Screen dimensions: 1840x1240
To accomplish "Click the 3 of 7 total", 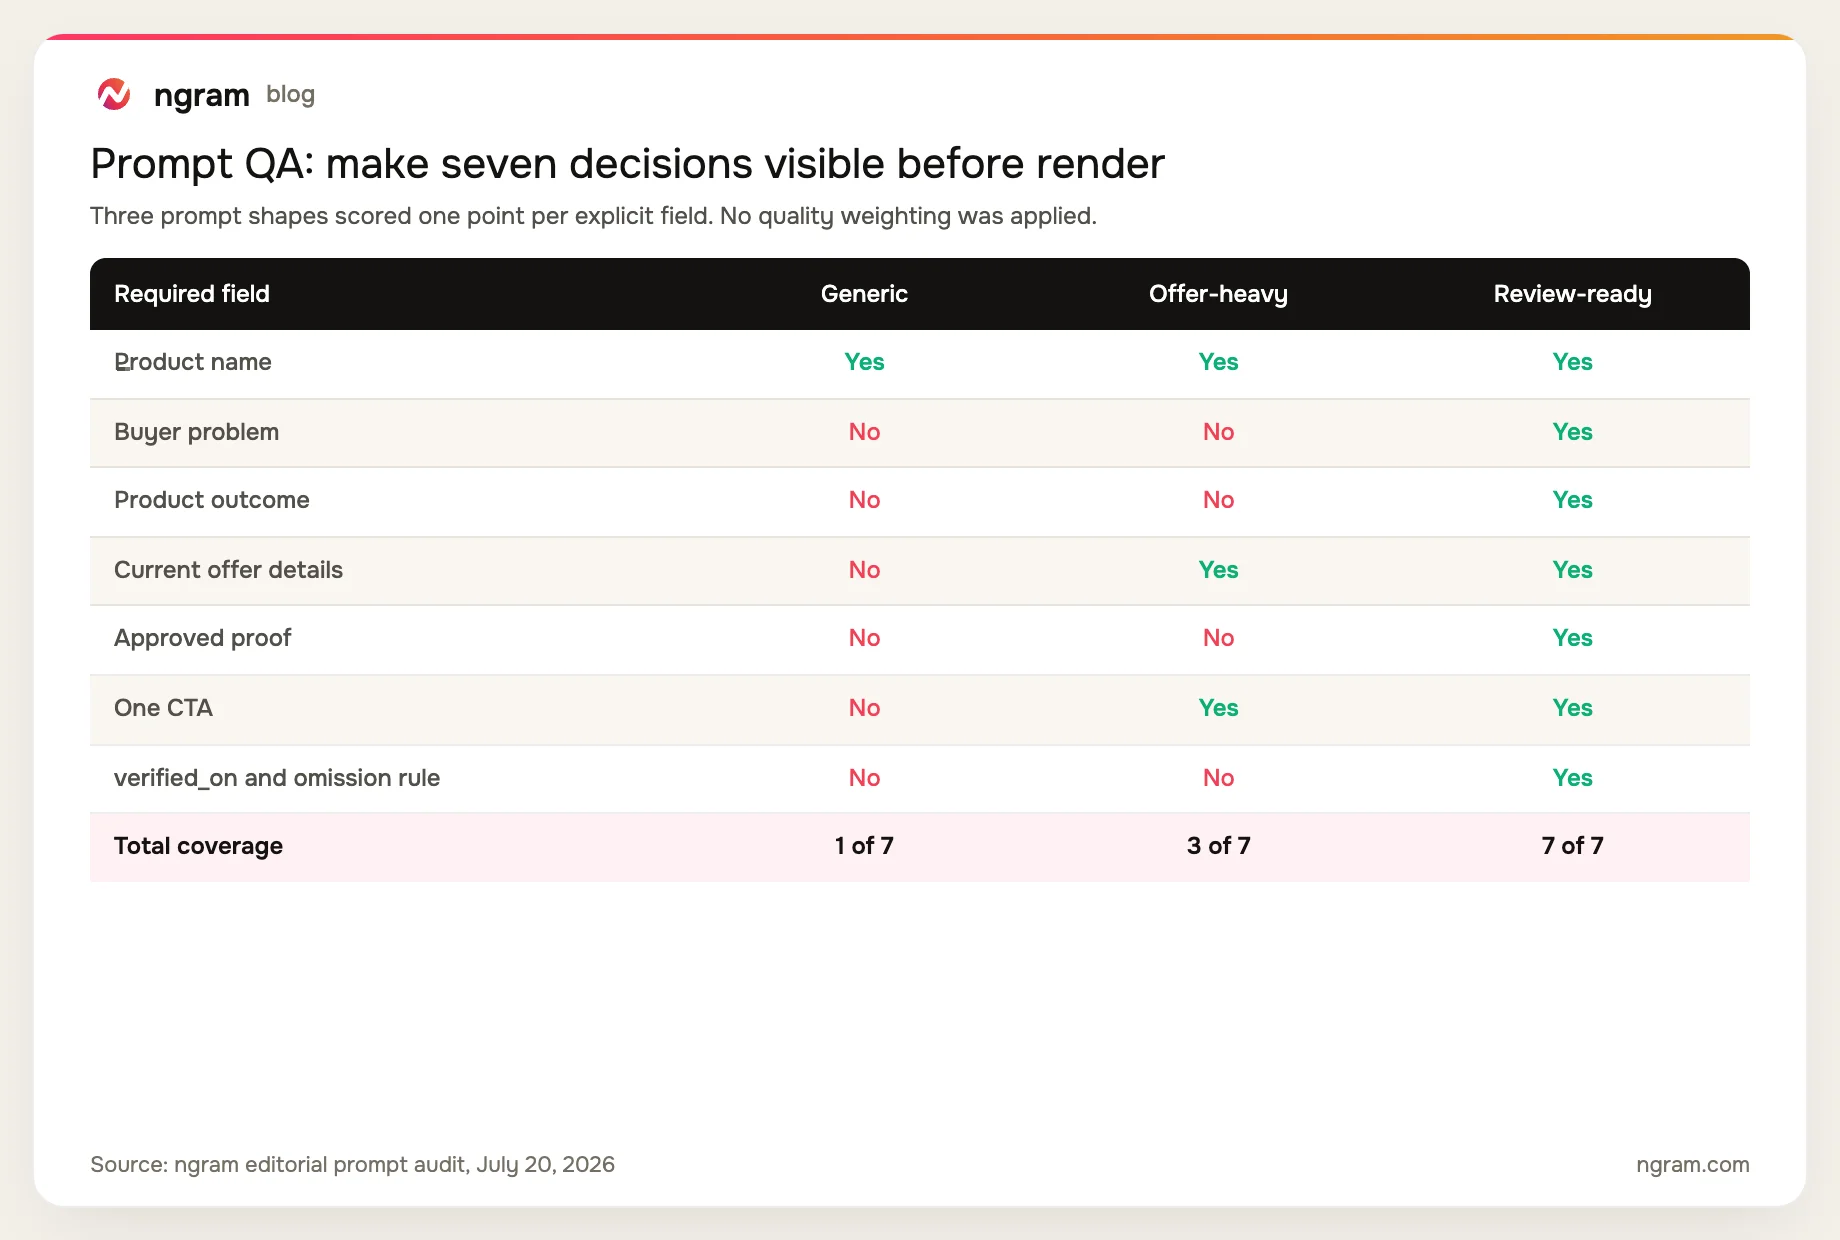I will pyautogui.click(x=1218, y=846).
